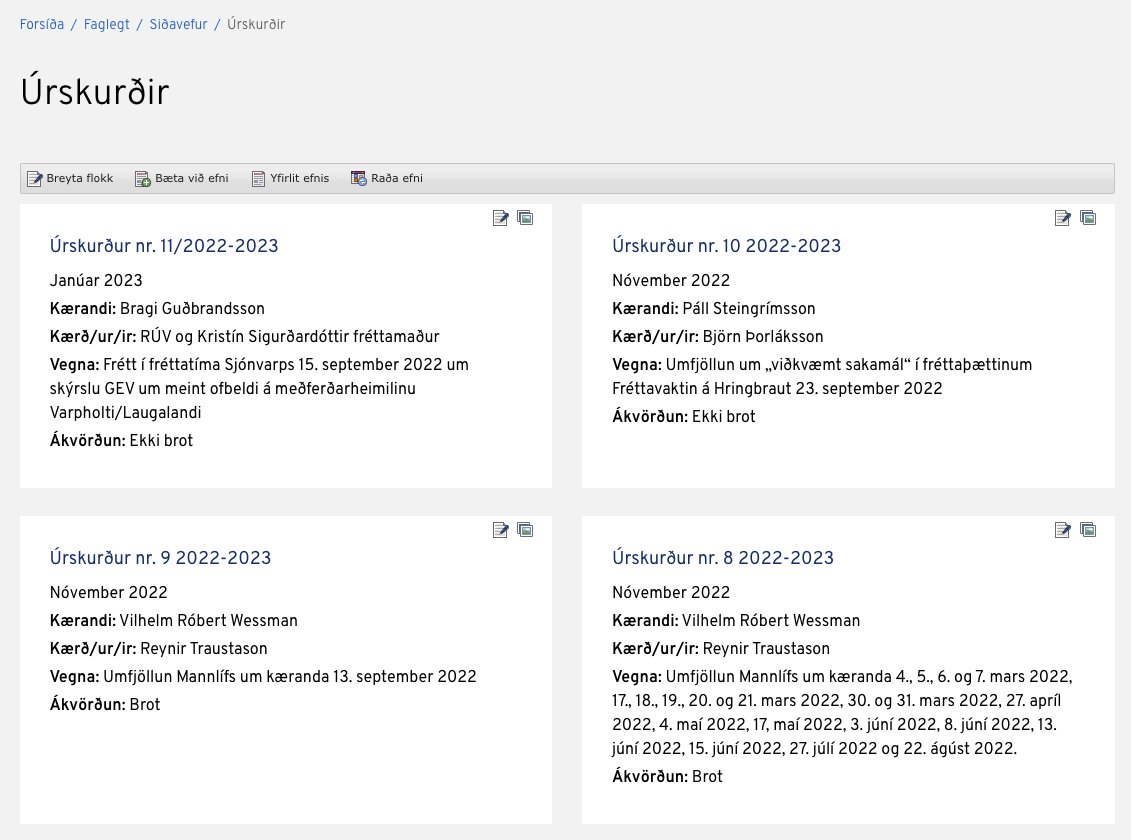This screenshot has height=840, width=1131.
Task: Click the edit icon on Úrskurður nr. 10 card
Action: 1063,218
